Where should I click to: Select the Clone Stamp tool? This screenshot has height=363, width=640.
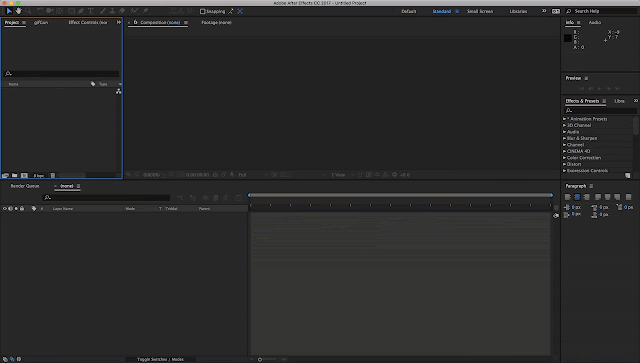pos(112,11)
